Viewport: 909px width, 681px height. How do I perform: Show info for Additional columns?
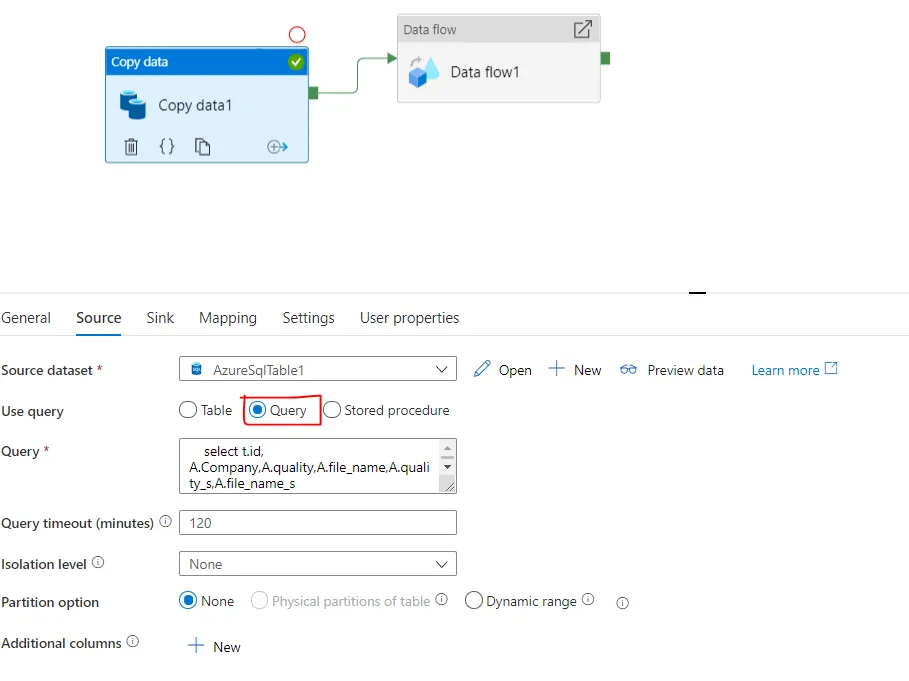(133, 641)
